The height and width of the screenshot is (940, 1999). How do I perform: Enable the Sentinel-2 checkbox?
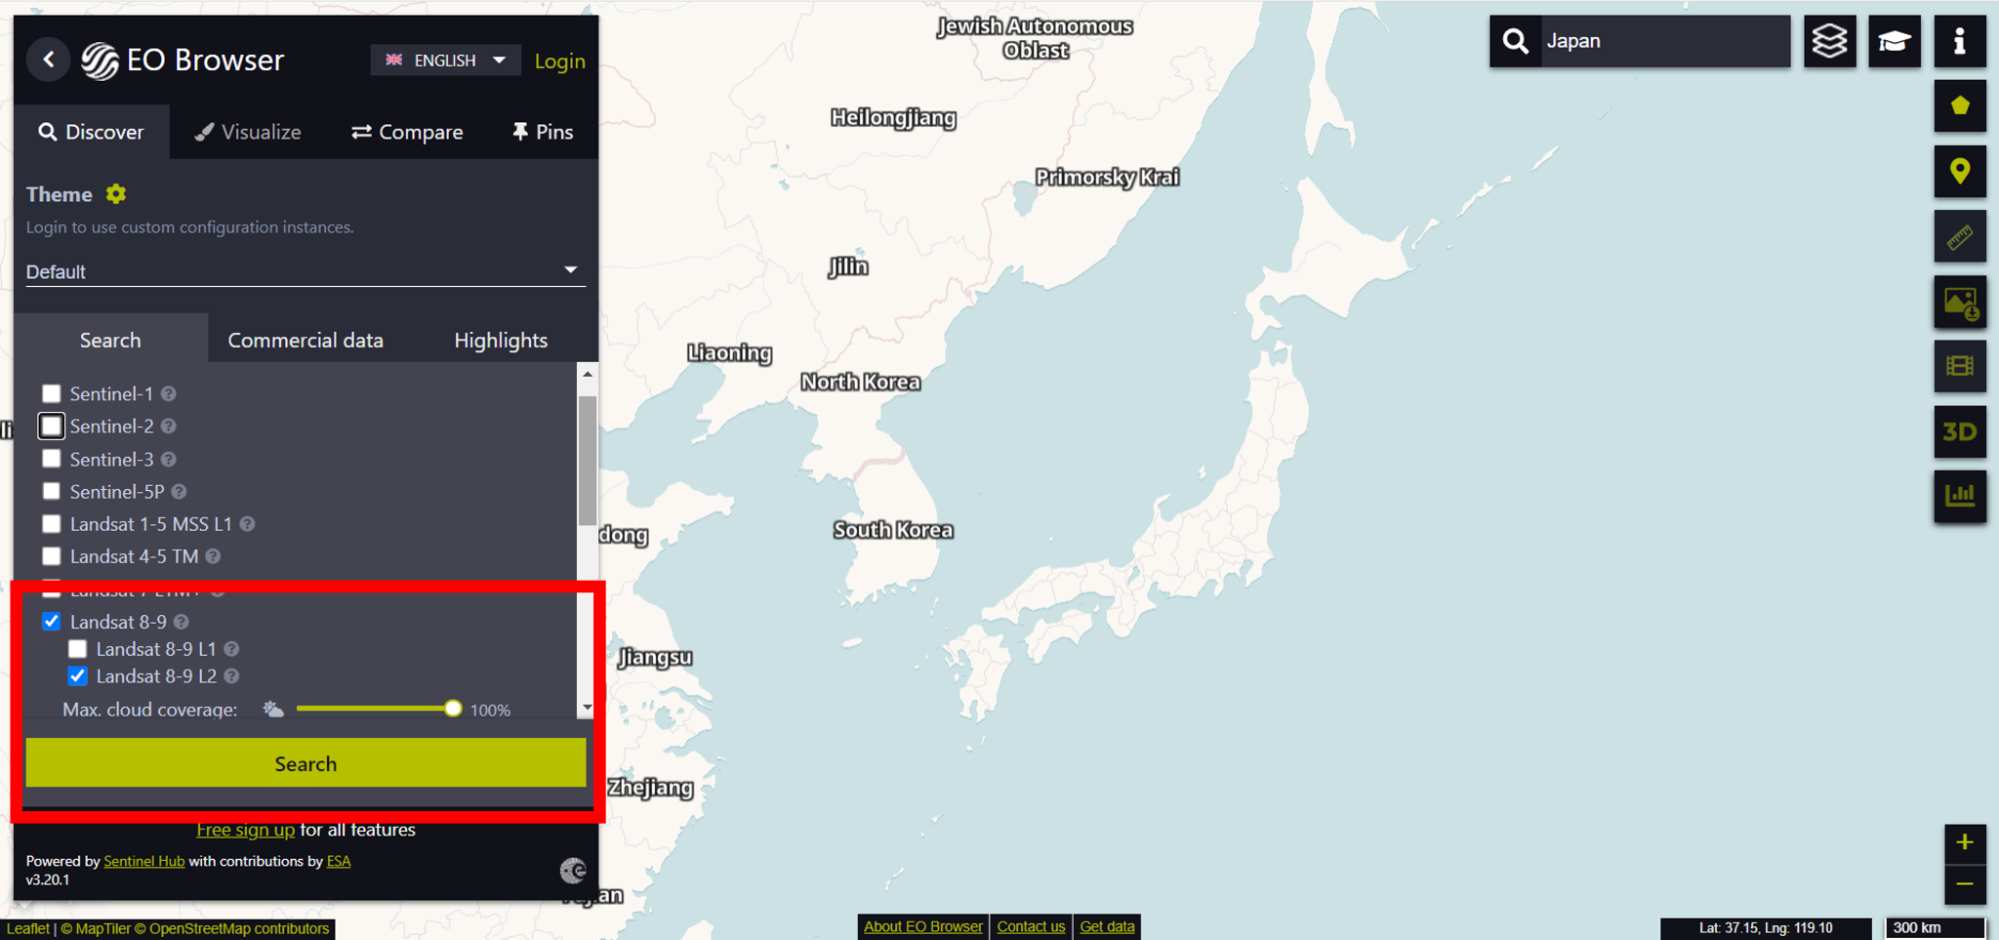pyautogui.click(x=51, y=426)
